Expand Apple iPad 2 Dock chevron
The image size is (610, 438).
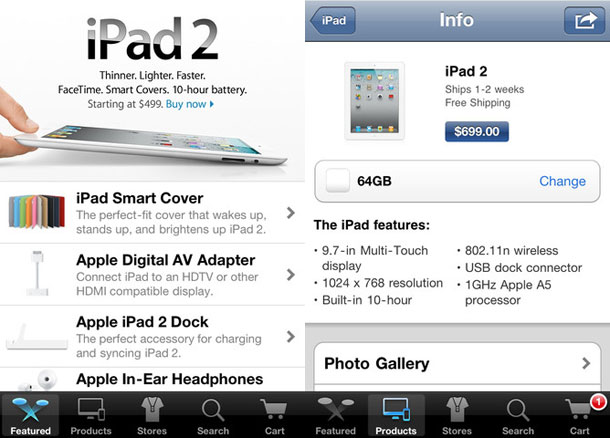(x=290, y=336)
